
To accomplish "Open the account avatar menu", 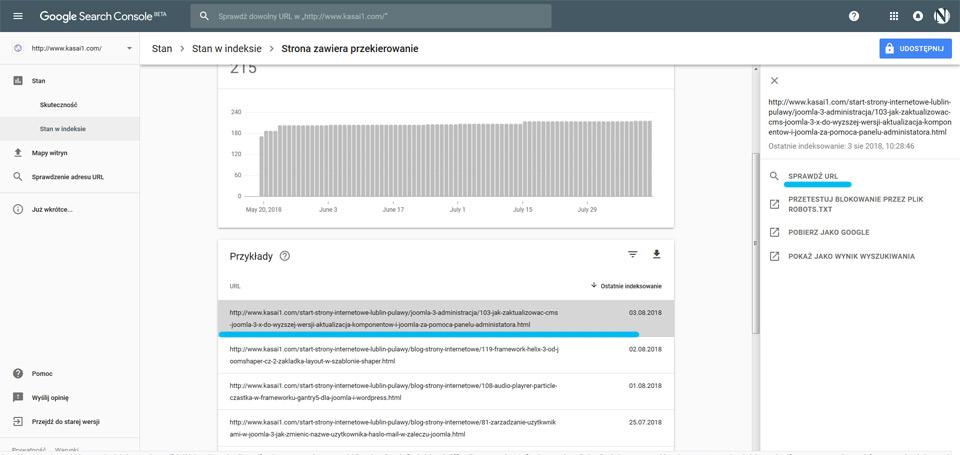I will point(942,16).
